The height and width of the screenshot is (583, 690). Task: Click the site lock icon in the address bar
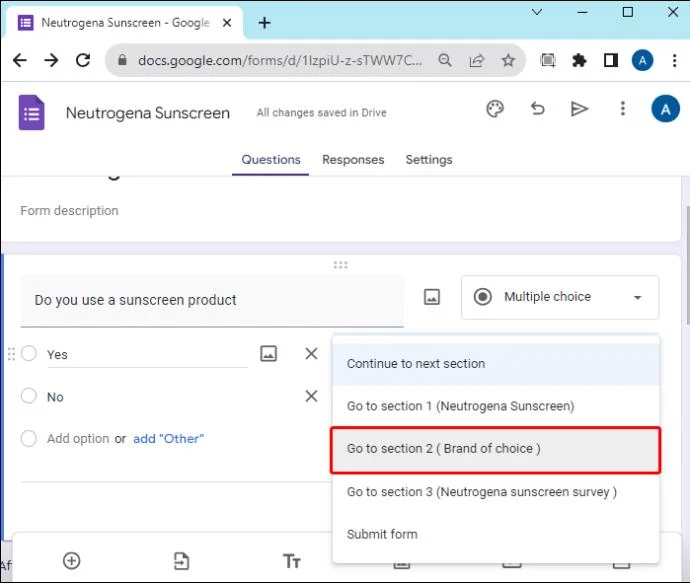[x=122, y=60]
